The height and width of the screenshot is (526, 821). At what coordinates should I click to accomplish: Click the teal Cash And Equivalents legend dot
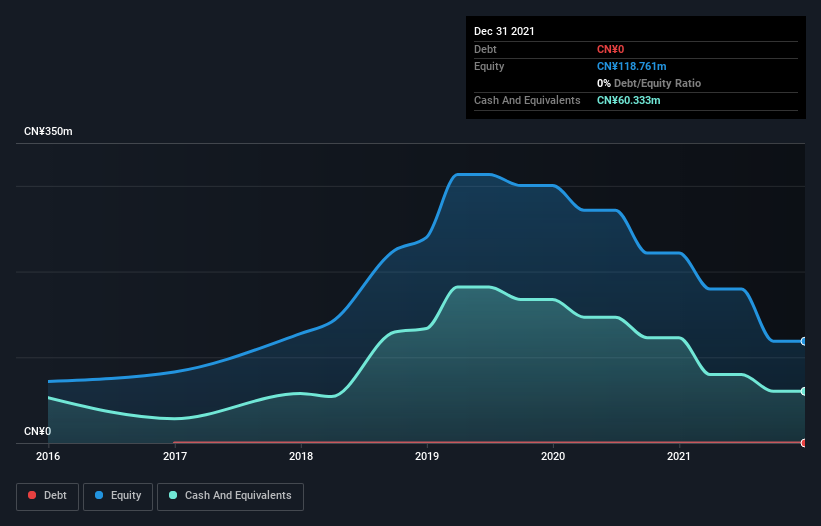pos(174,495)
